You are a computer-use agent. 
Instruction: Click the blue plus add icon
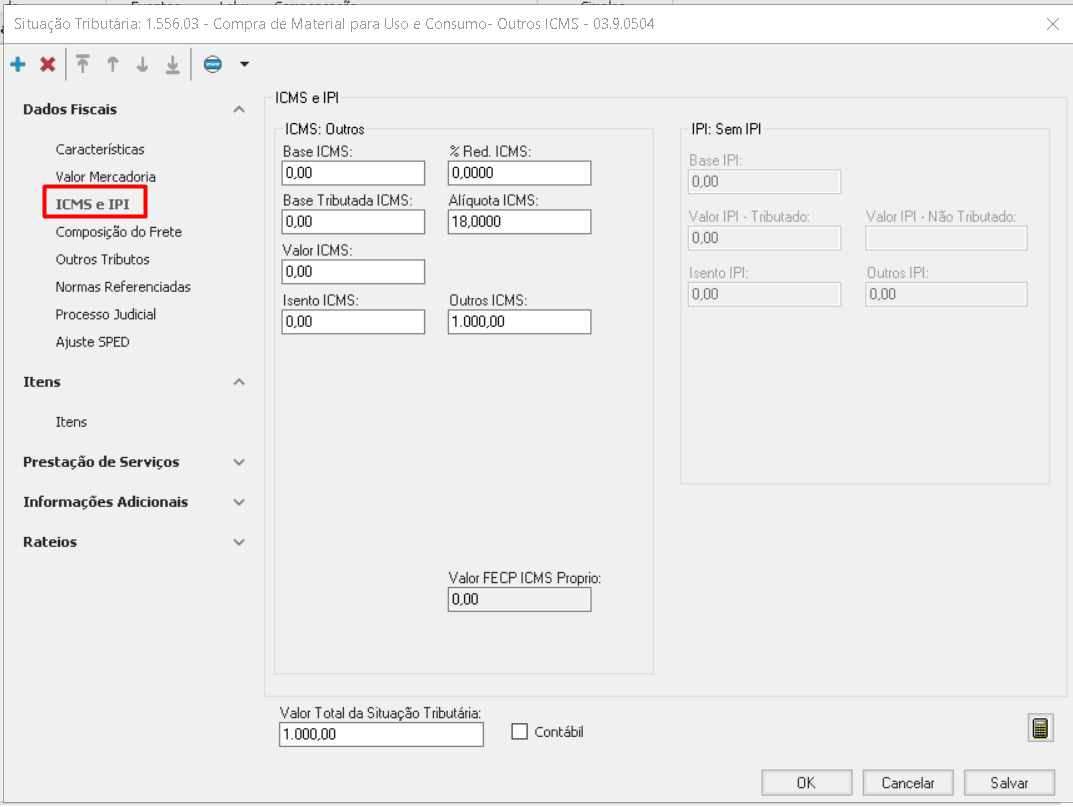pos(18,65)
